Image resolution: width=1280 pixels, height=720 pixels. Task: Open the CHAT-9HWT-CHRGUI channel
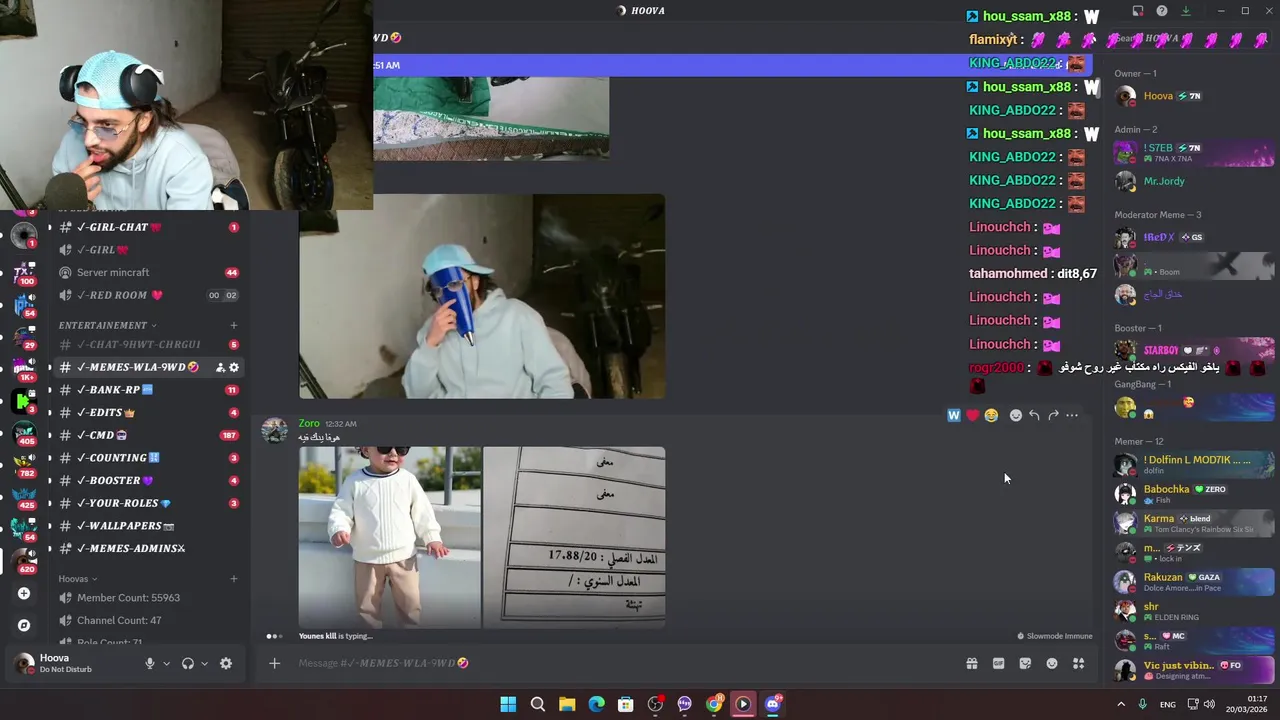(148, 344)
